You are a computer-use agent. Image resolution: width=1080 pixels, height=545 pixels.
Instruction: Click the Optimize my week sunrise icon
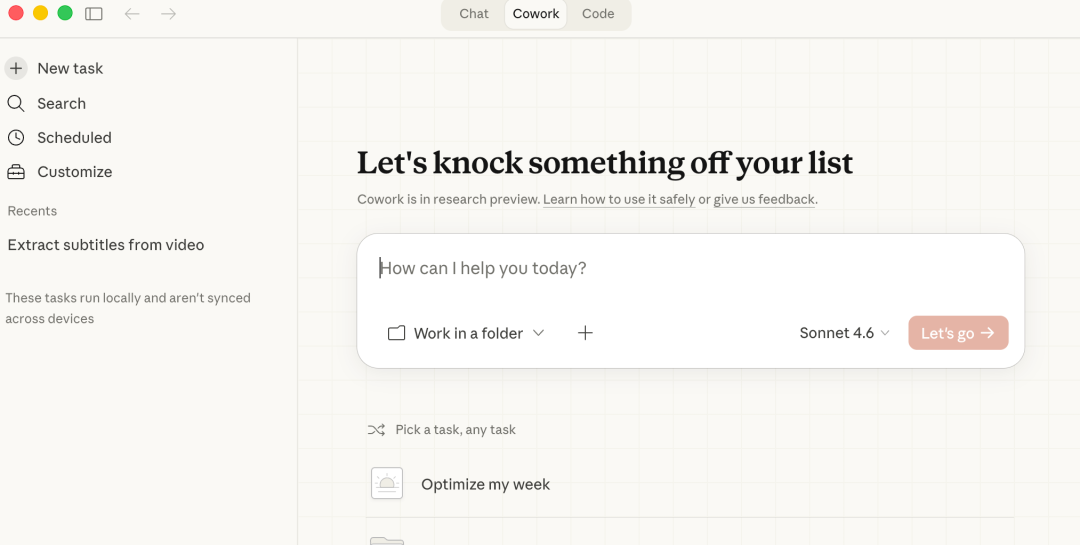click(x=387, y=484)
